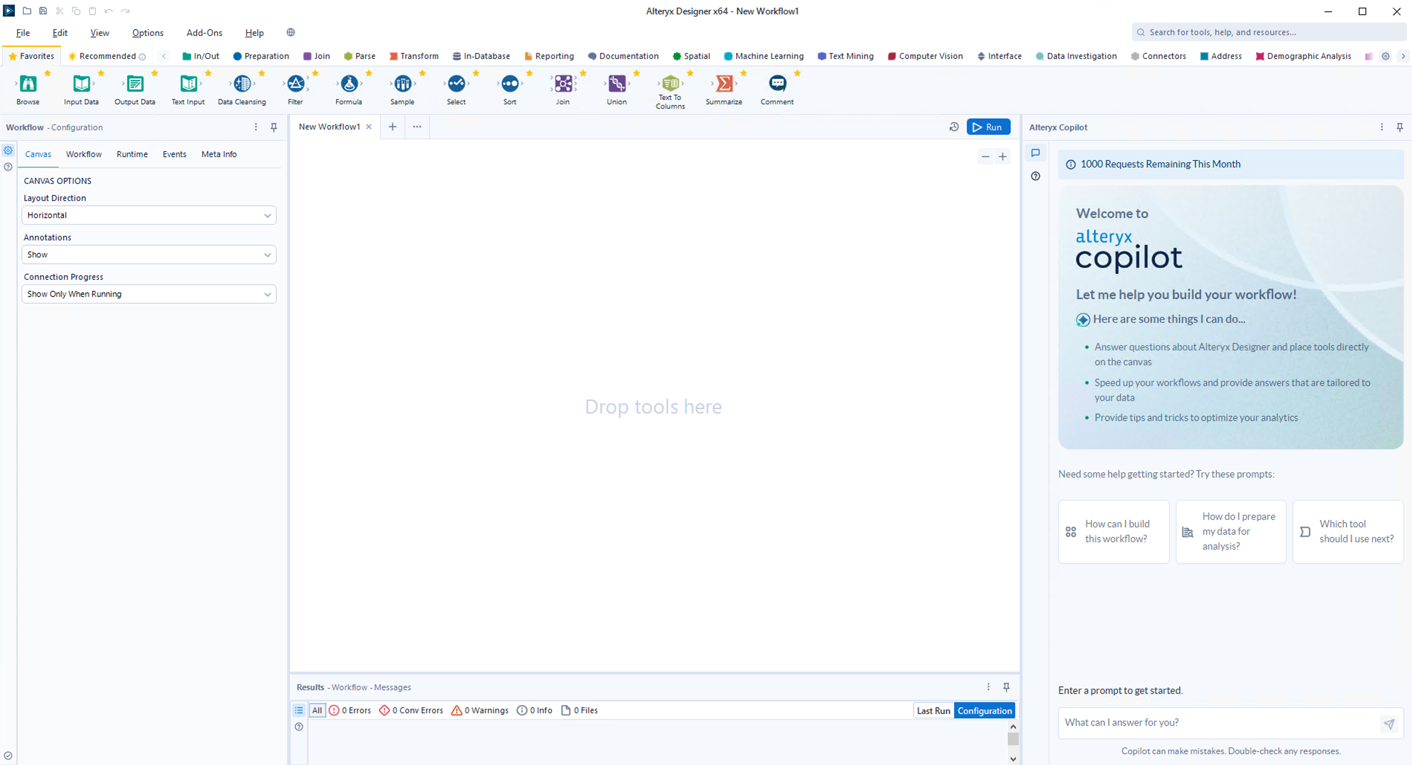Open the Options menu
1412x765 pixels.
tap(148, 33)
